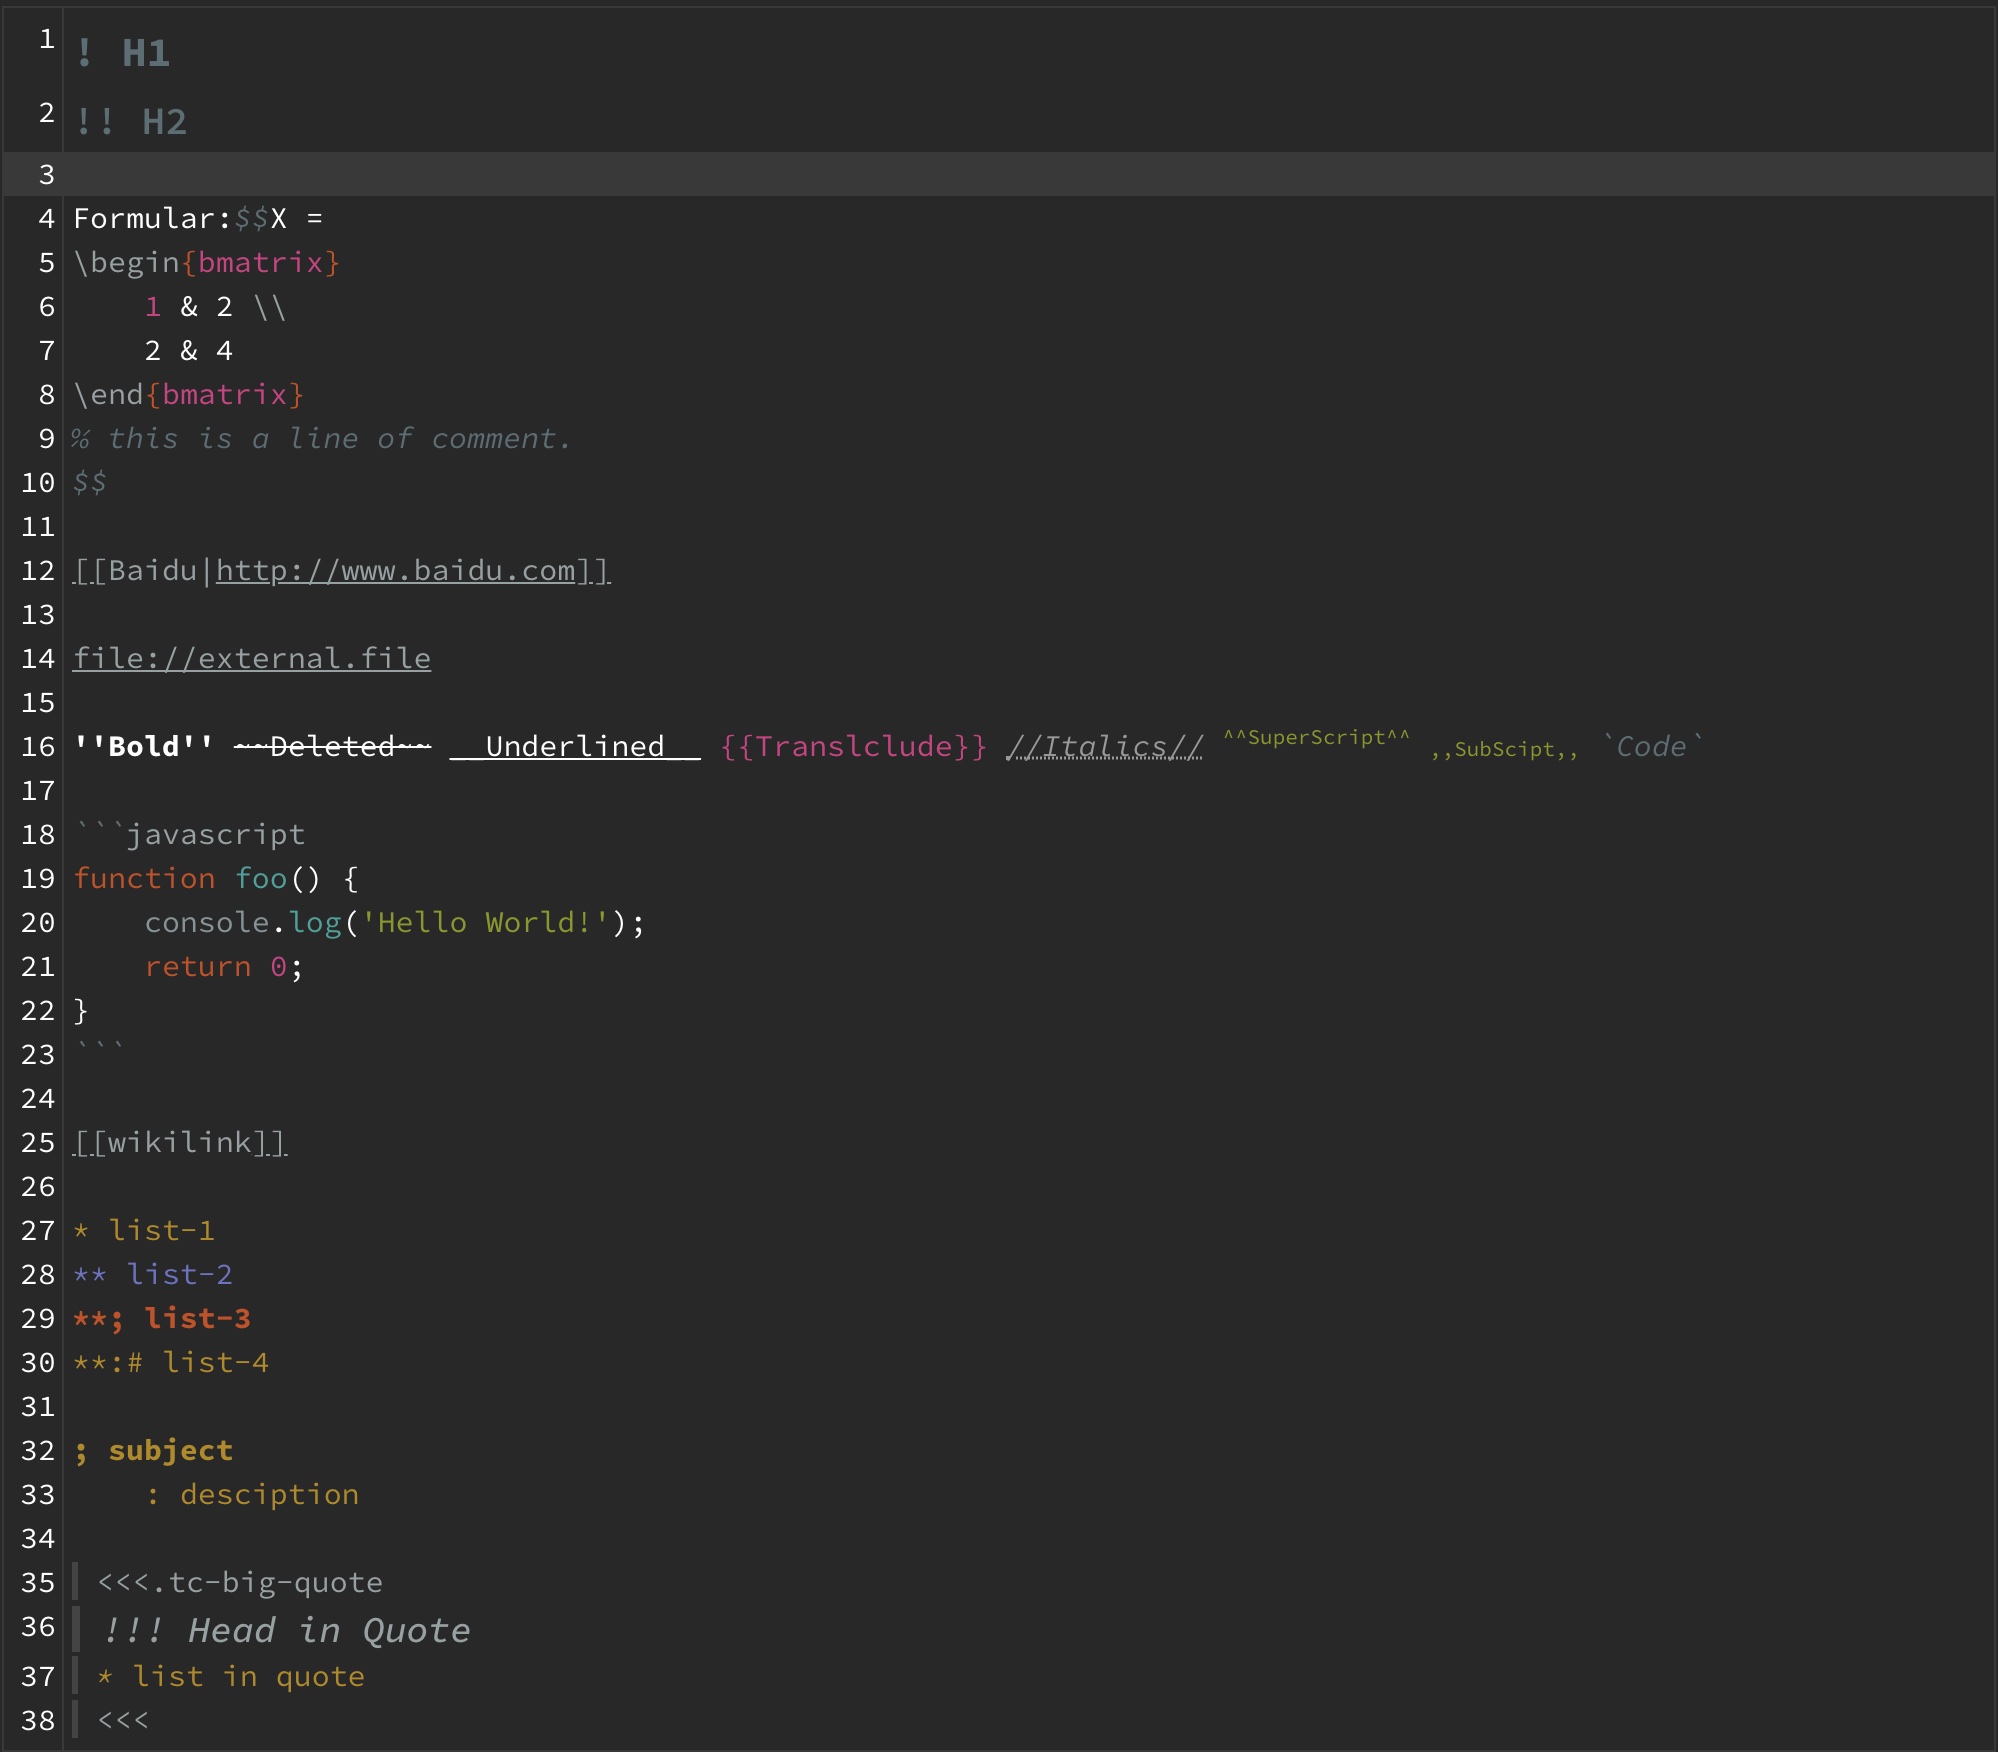
Task: Click line number 3 in gutter
Action: [x=46, y=175]
